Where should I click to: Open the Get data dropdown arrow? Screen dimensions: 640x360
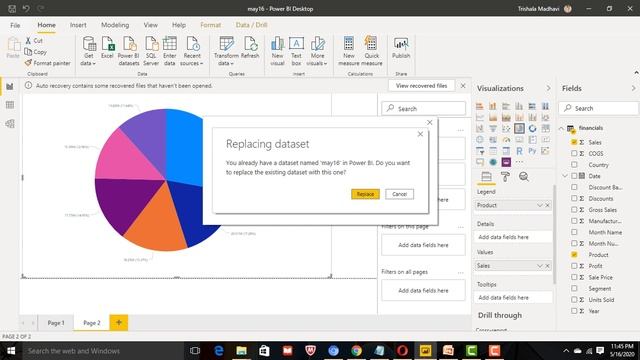point(94,64)
